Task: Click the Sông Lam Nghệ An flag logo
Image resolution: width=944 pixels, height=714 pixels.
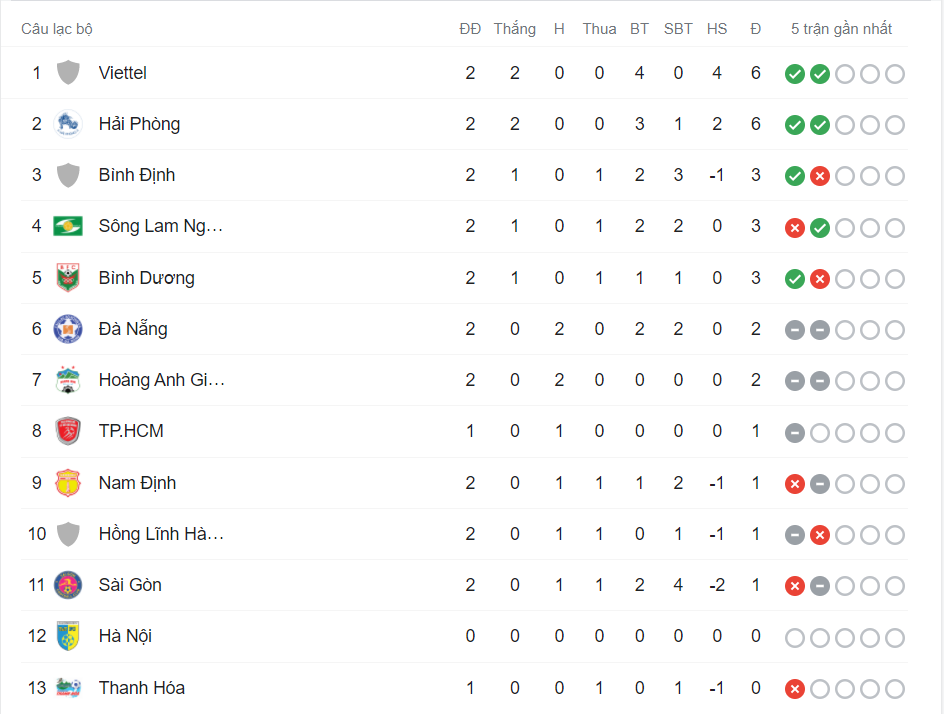Action: click(x=67, y=226)
